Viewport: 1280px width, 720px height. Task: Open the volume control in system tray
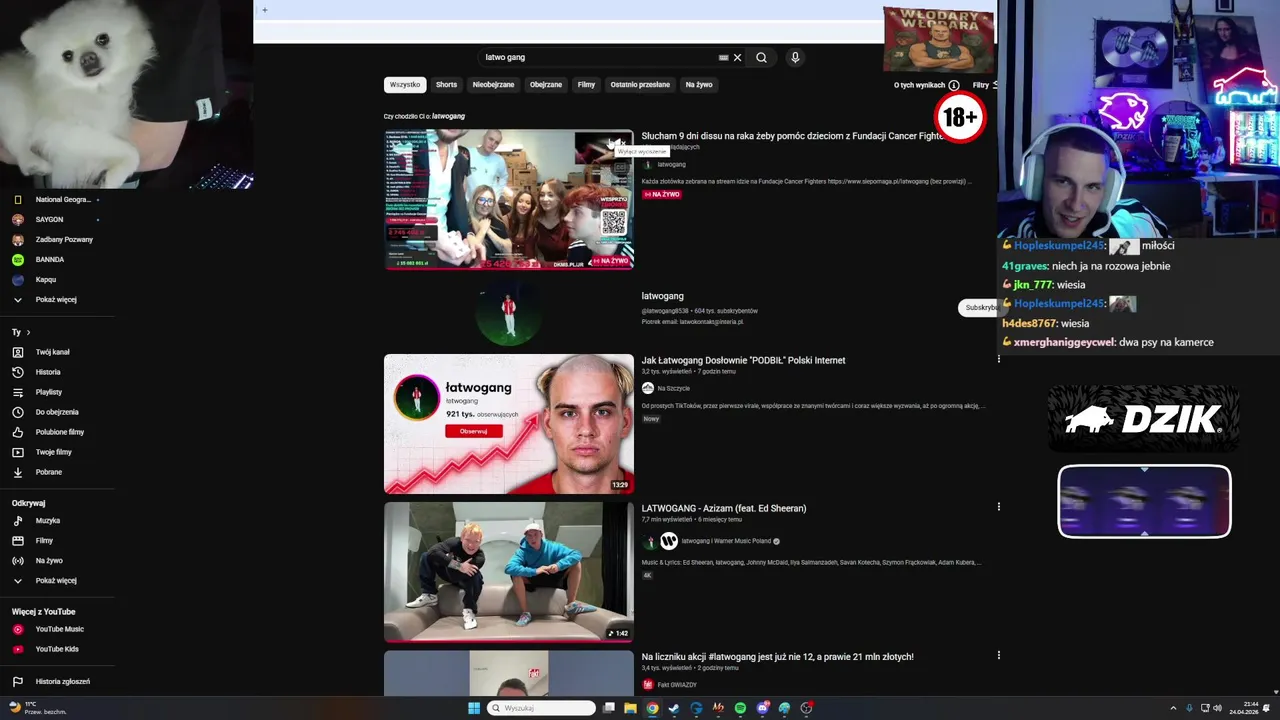(x=1217, y=708)
